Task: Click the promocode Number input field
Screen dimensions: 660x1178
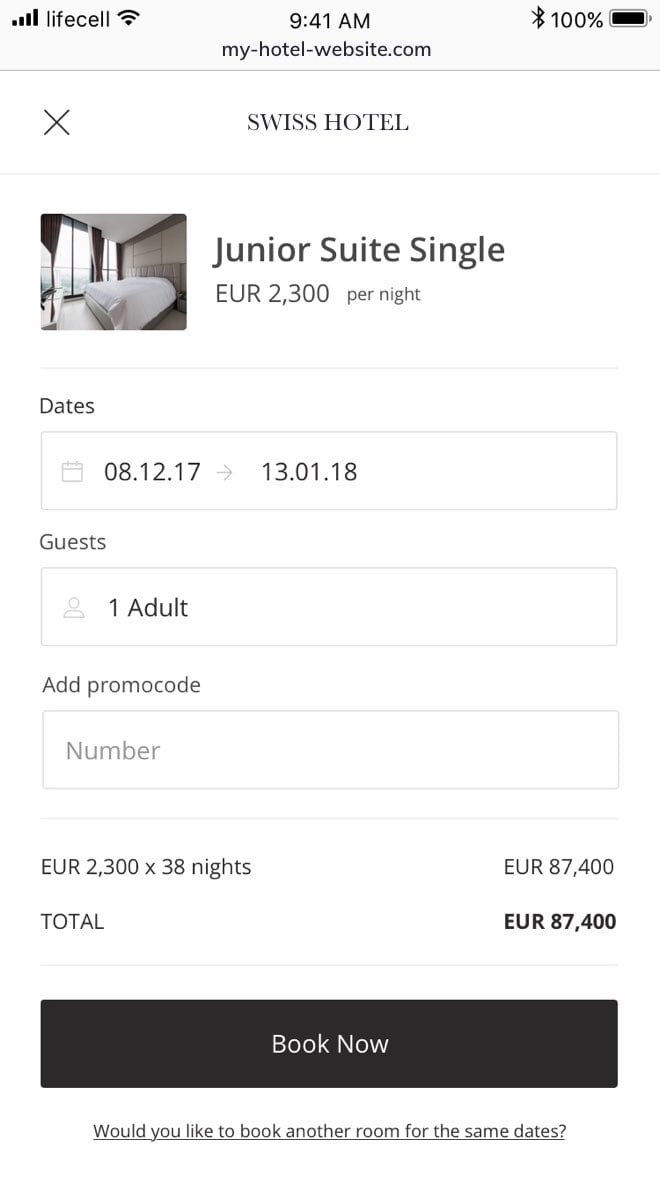Action: [330, 750]
